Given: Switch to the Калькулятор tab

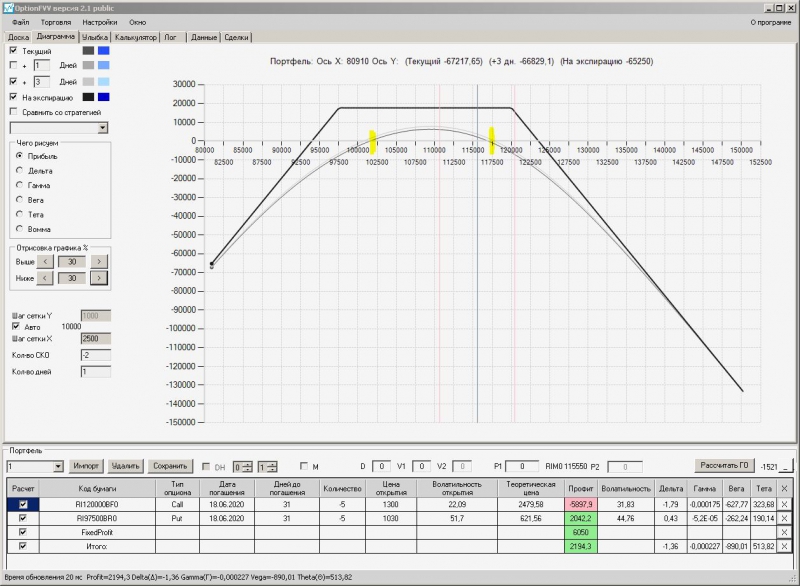Looking at the screenshot, I should (x=135, y=37).
